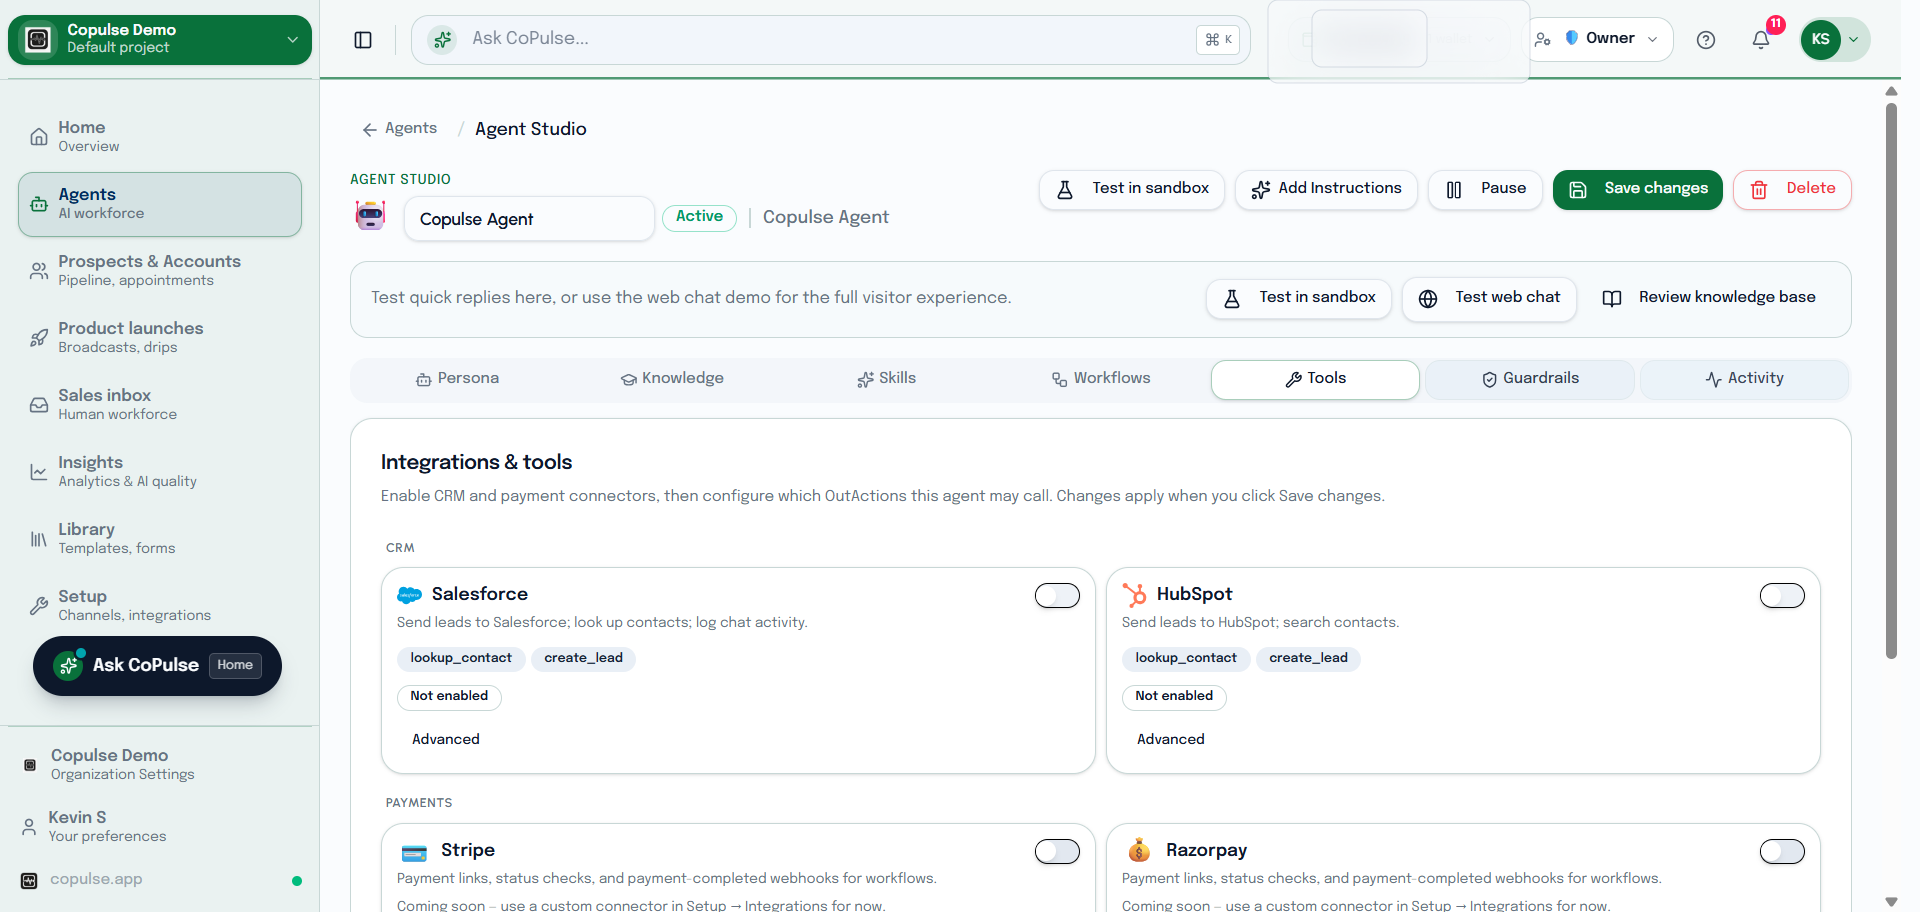Open the help question mark icon
This screenshot has width=1920, height=912.
click(x=1706, y=40)
